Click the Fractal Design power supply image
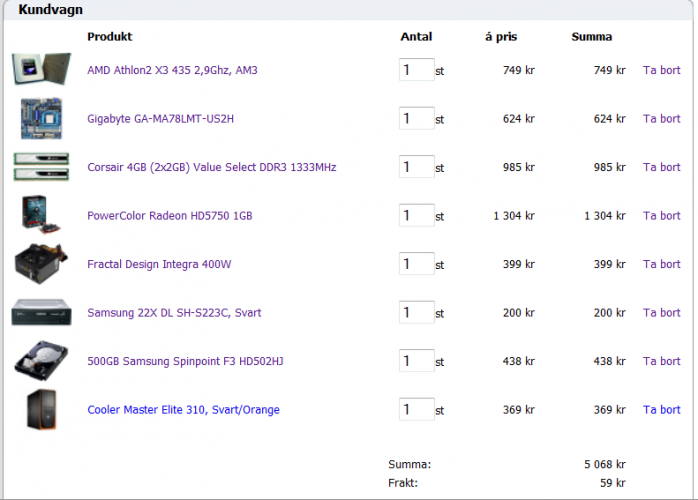This screenshot has height=500, width=698. tap(41, 264)
